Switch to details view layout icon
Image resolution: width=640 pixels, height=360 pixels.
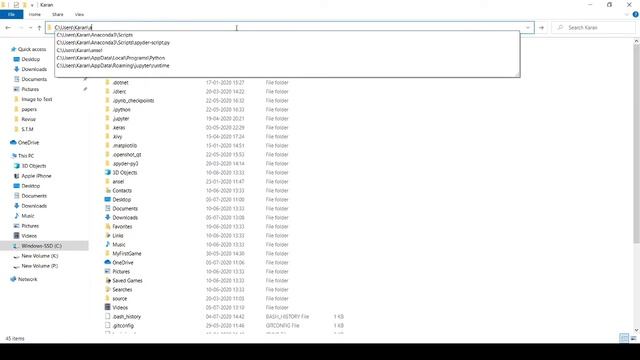[x=624, y=338]
